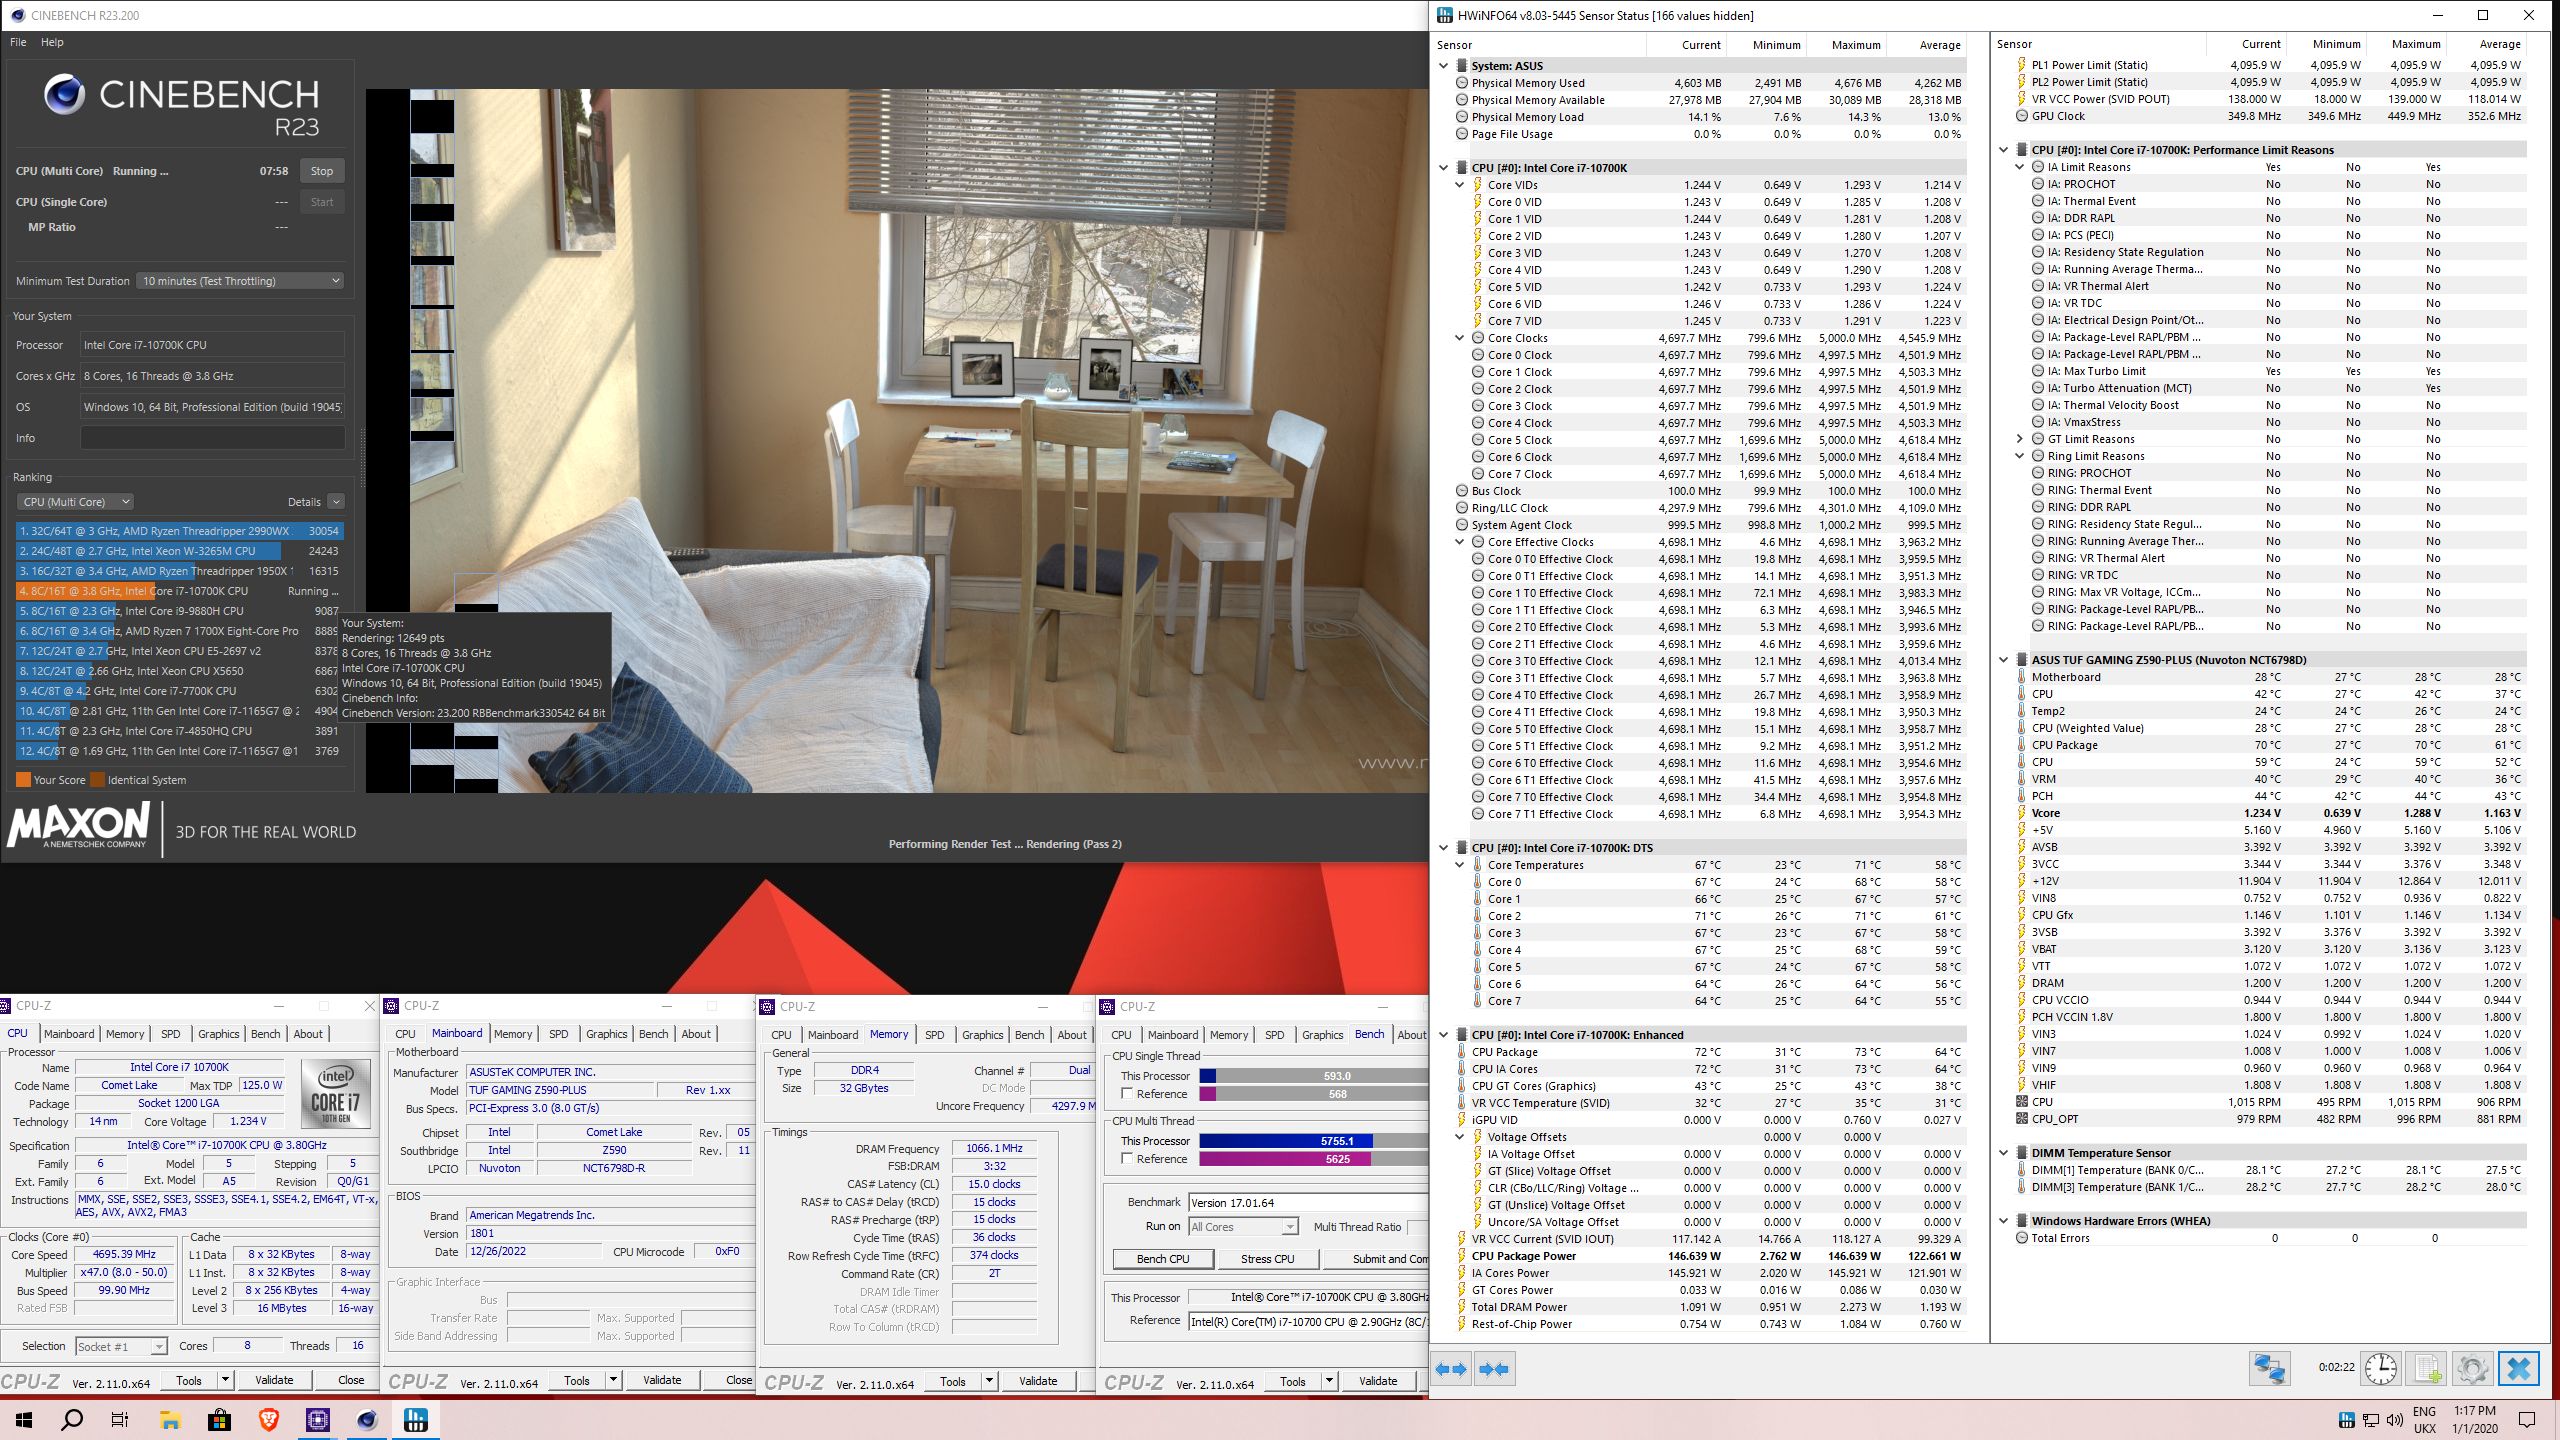Viewport: 2560px width, 1440px height.
Task: Click Vcore sensor lightning icon
Action: 2022,813
